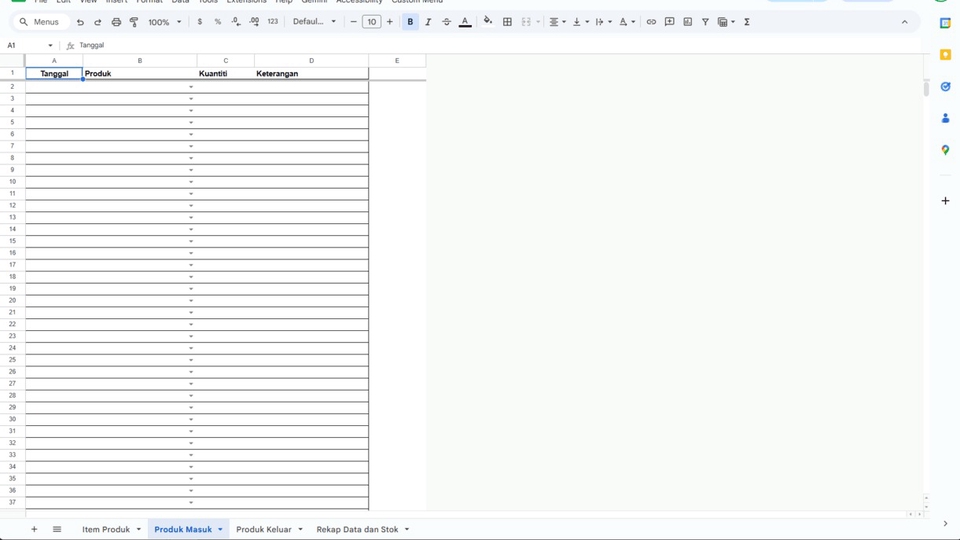Increase the font size
Image resolution: width=960 pixels, height=540 pixels.
tap(389, 22)
